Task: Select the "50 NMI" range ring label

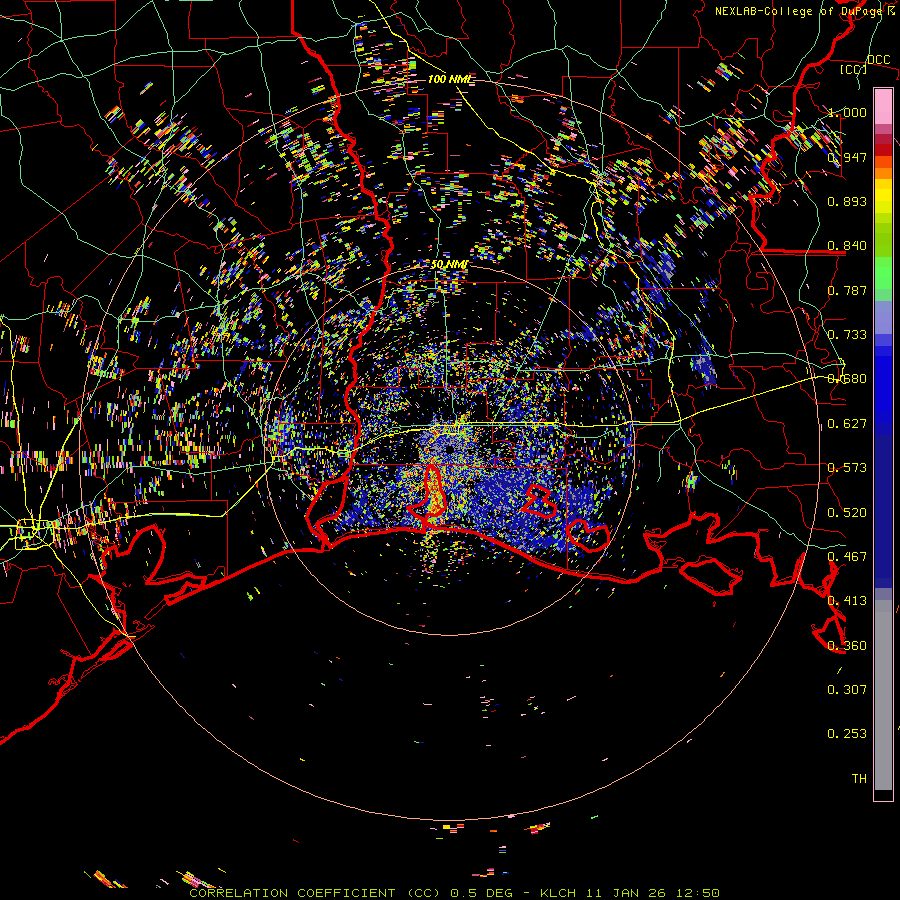Action: click(449, 264)
